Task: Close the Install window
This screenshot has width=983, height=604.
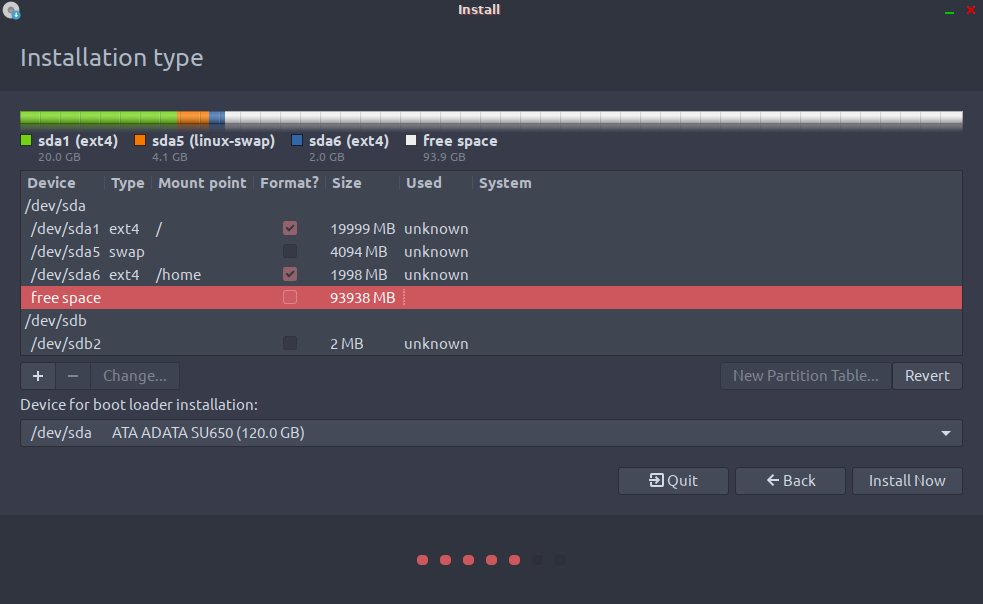Action: click(969, 11)
